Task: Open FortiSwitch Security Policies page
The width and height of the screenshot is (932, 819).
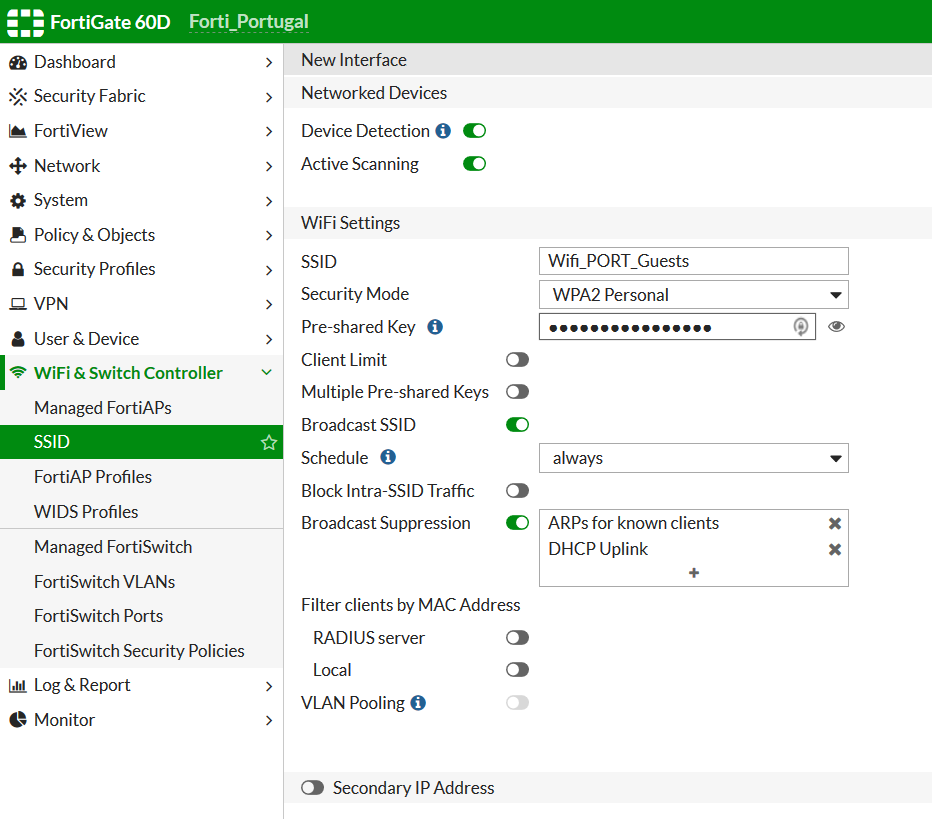Action: point(141,651)
